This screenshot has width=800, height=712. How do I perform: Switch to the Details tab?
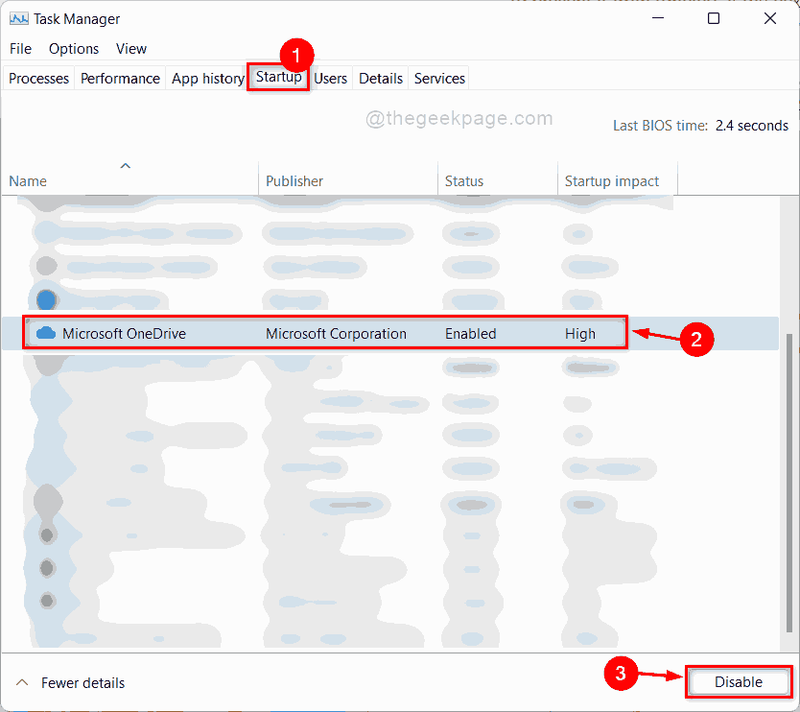click(x=381, y=79)
